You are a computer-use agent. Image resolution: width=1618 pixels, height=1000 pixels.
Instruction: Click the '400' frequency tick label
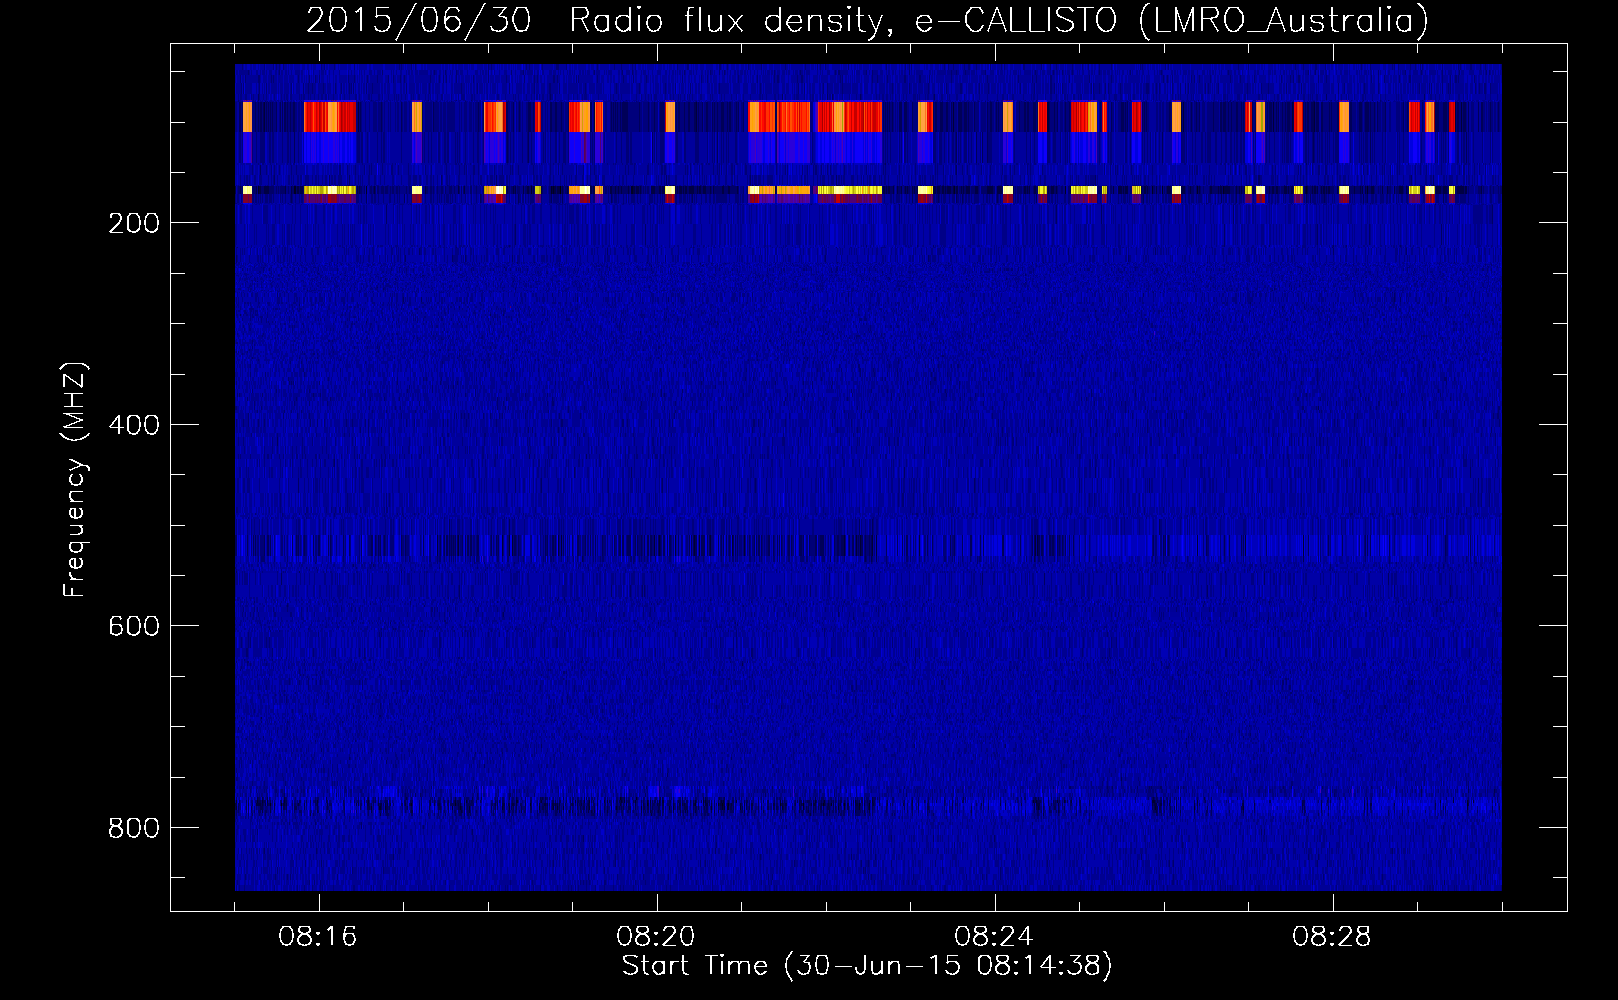(x=134, y=425)
